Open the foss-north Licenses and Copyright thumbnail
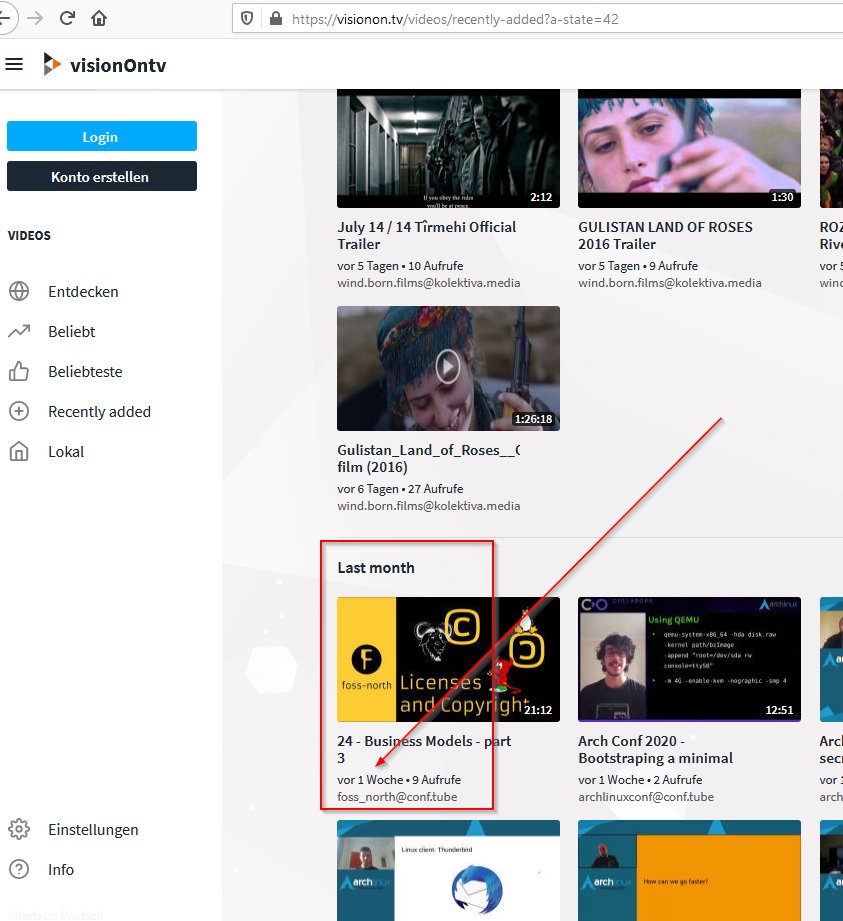 pos(448,660)
